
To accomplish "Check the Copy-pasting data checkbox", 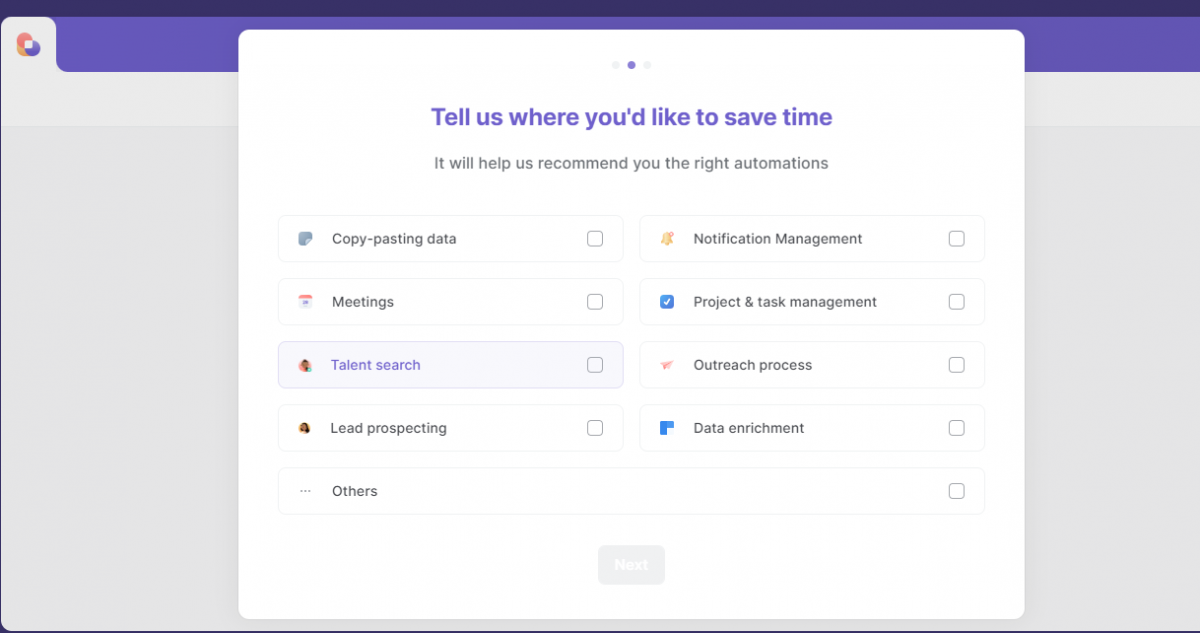I will click(x=595, y=238).
